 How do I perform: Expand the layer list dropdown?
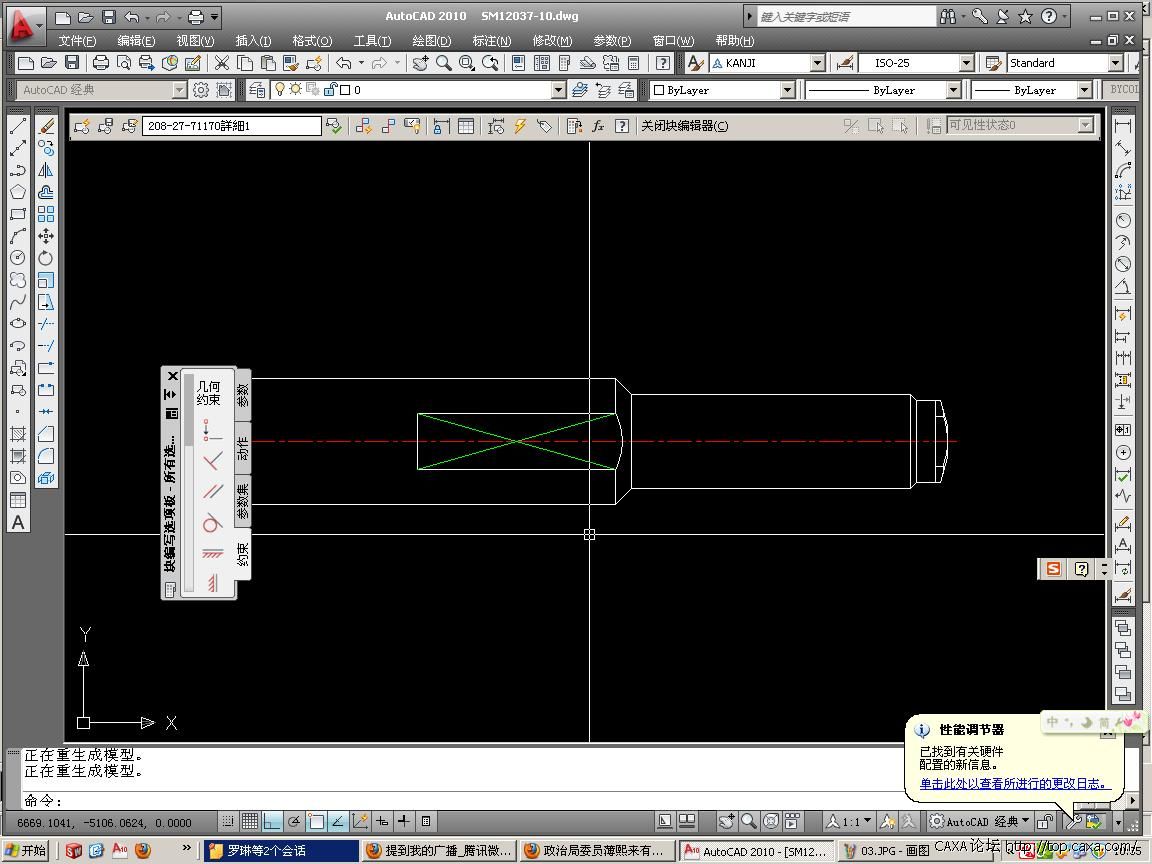[558, 90]
